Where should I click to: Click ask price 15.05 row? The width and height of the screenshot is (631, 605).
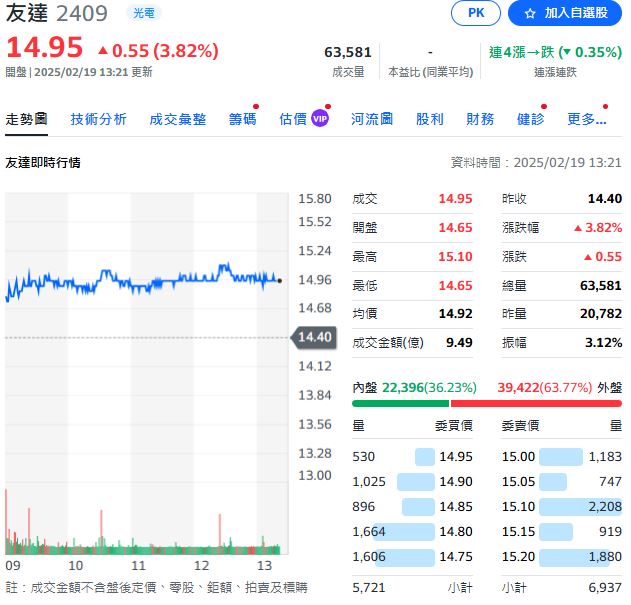tap(562, 481)
